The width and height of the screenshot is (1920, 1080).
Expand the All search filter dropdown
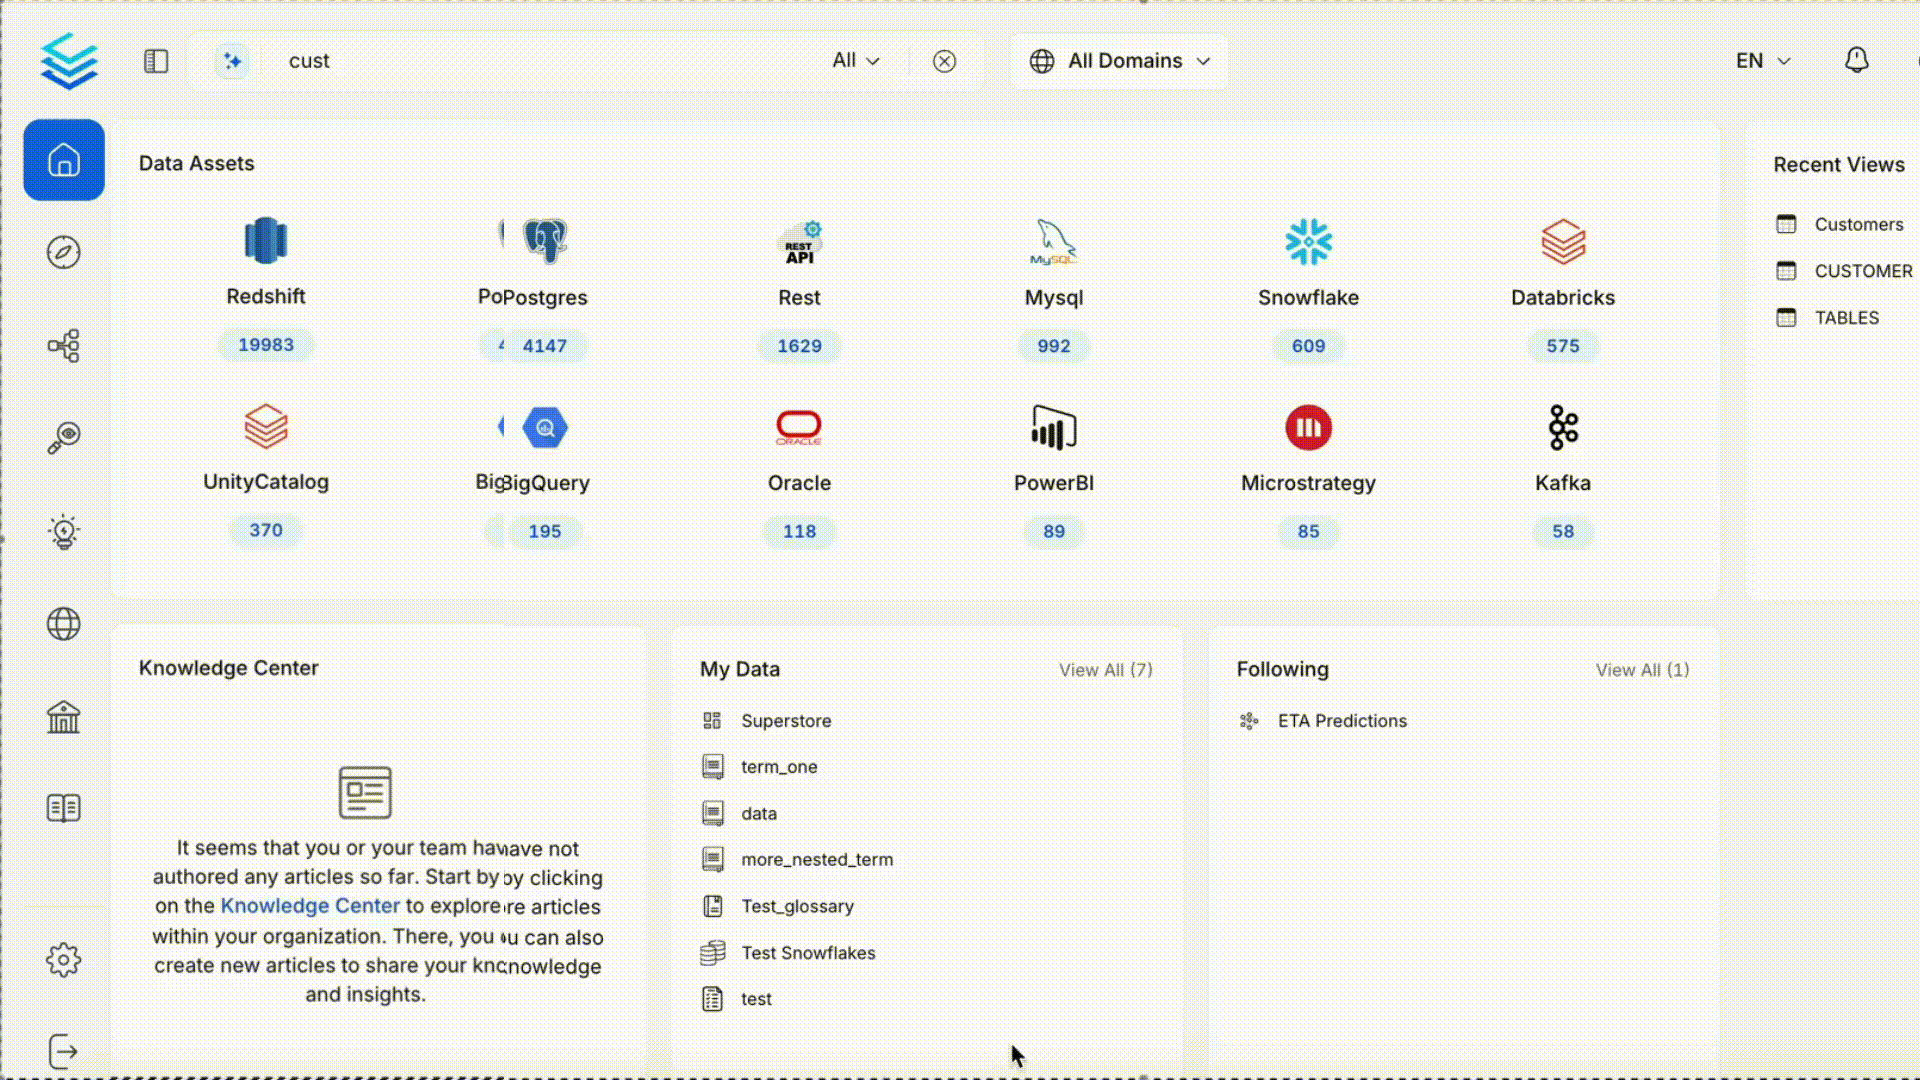pos(855,61)
